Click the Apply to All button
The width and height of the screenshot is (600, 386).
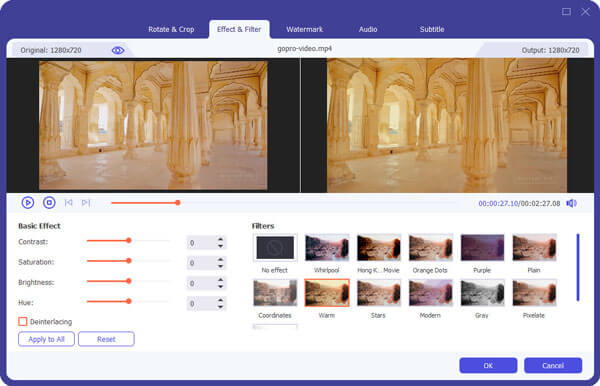coord(46,339)
